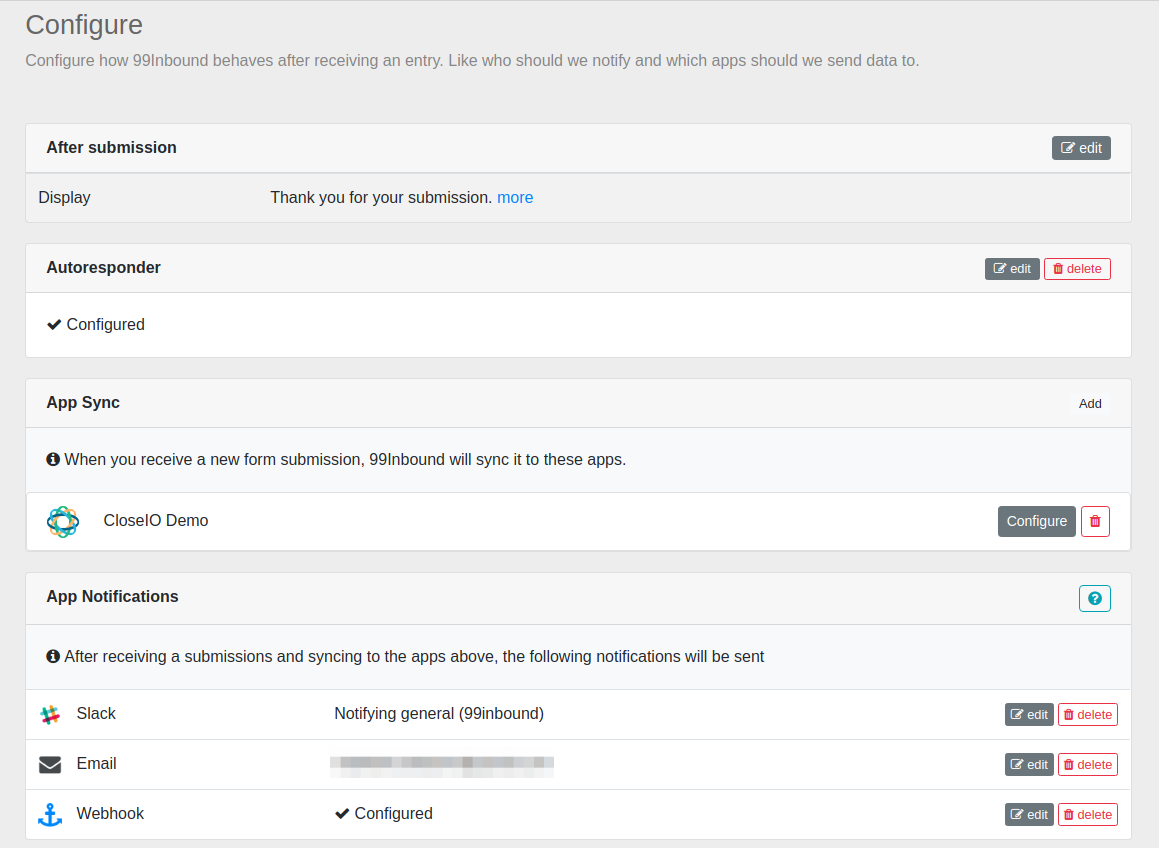Edit the After submission settings
Viewport: 1159px width, 848px height.
point(1081,148)
